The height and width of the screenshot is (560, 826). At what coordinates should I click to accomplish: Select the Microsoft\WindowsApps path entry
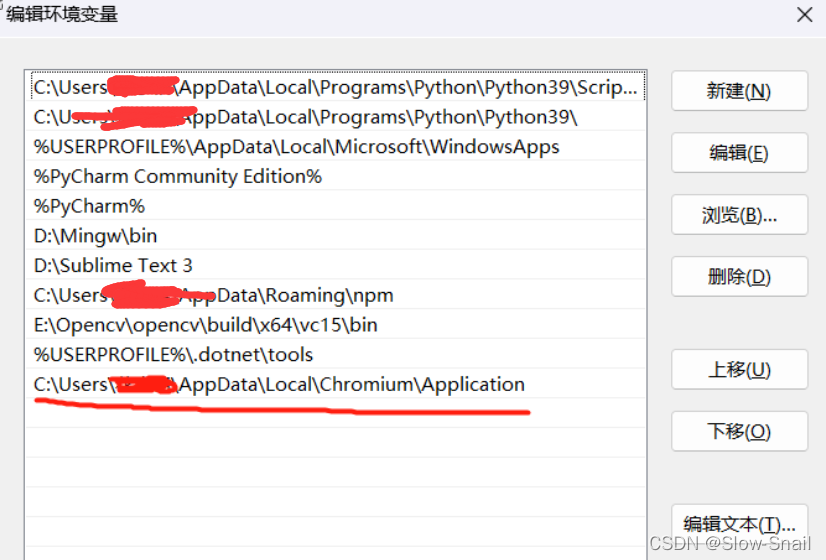(x=336, y=146)
